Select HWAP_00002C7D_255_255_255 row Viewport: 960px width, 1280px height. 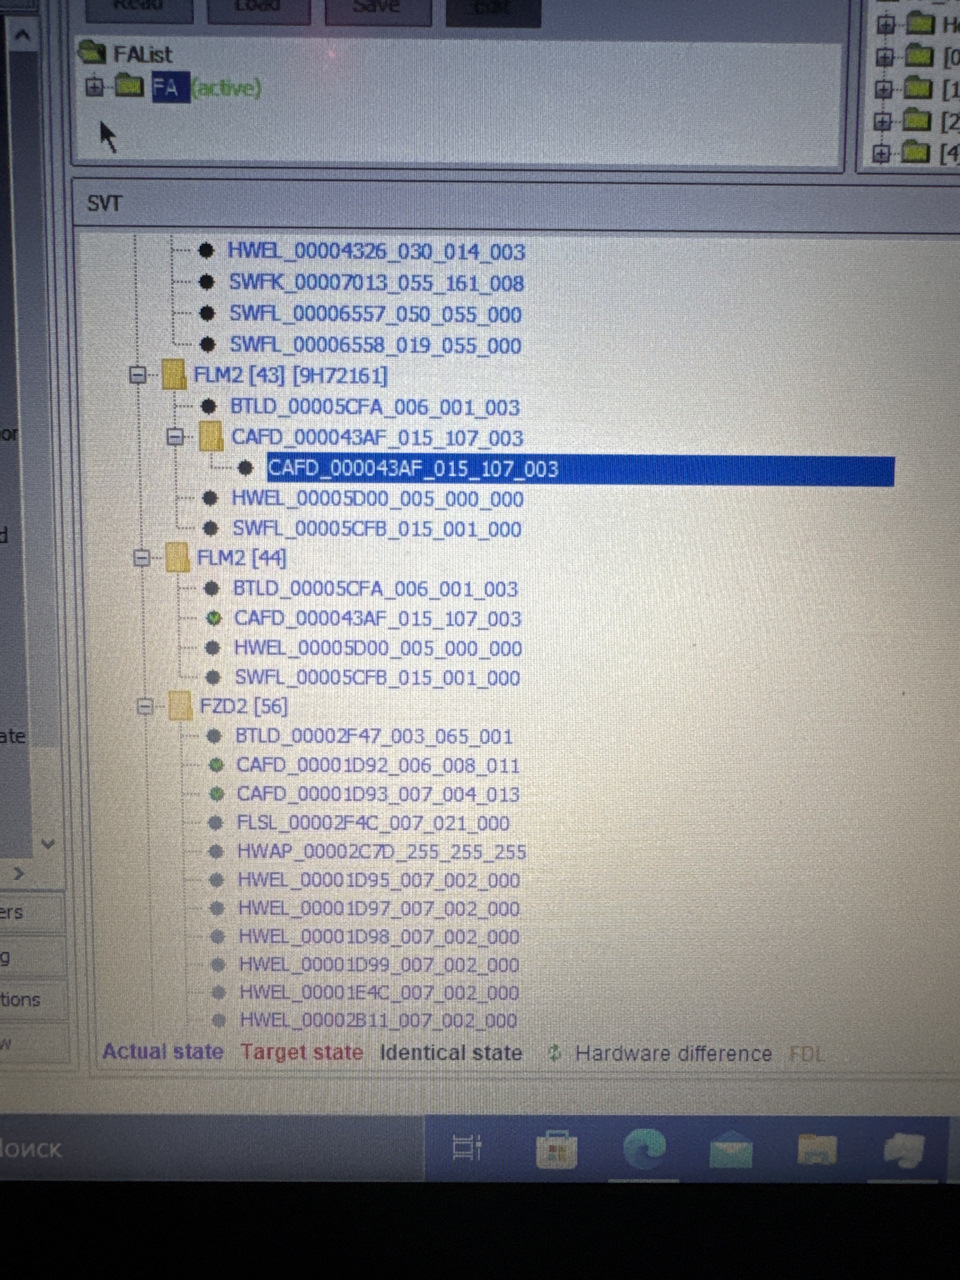[381, 852]
